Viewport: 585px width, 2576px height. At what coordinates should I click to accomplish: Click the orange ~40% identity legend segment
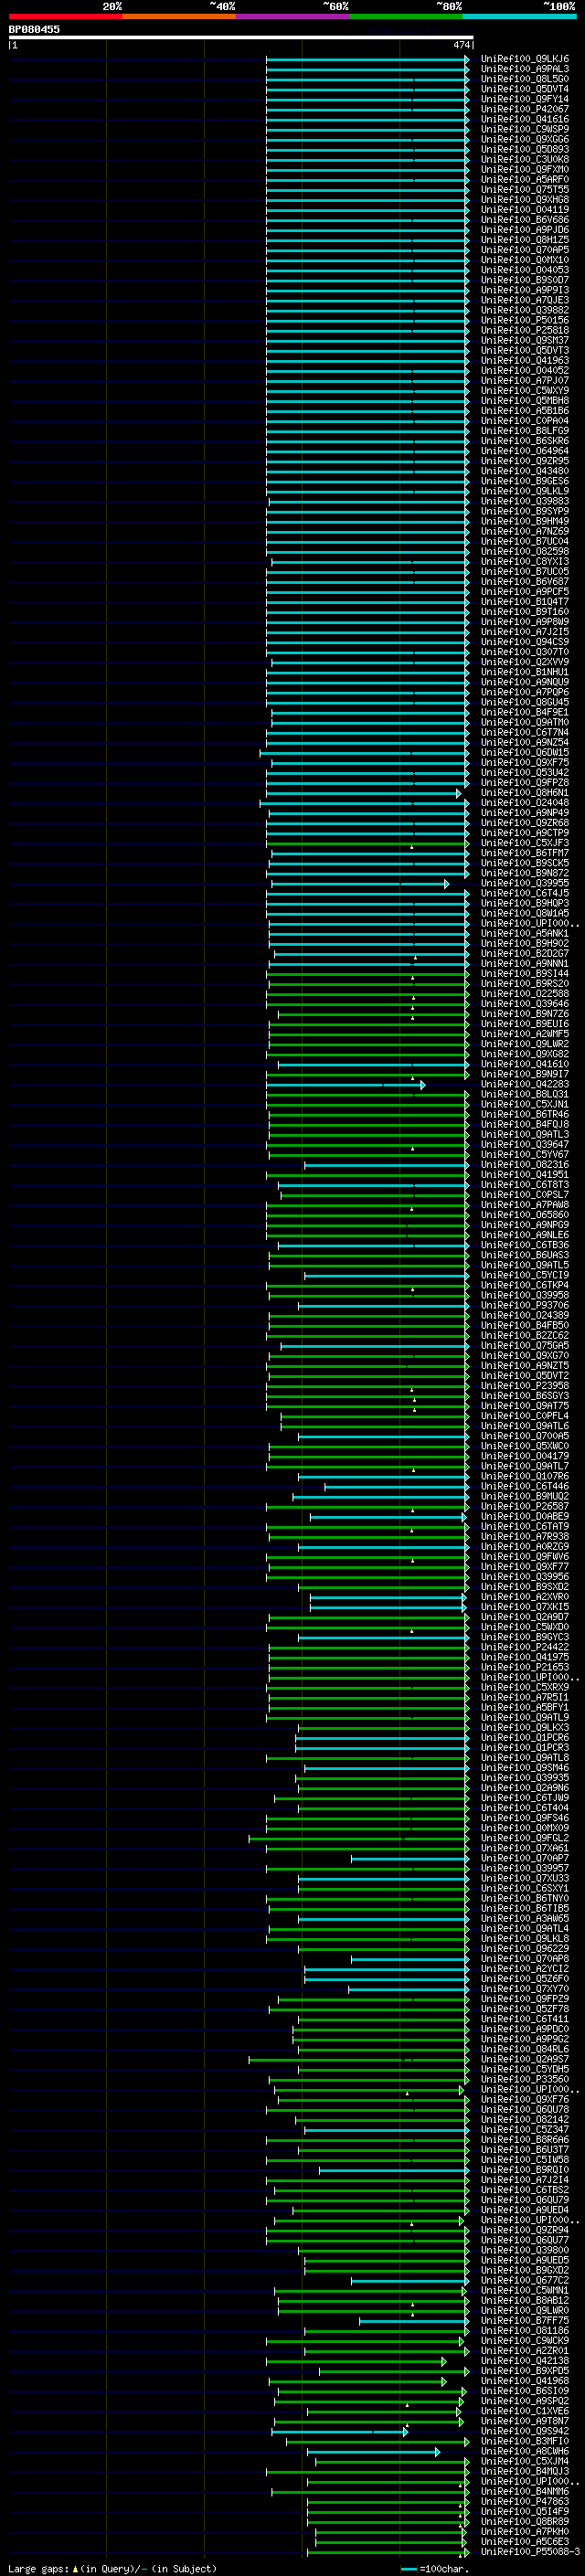tap(179, 16)
